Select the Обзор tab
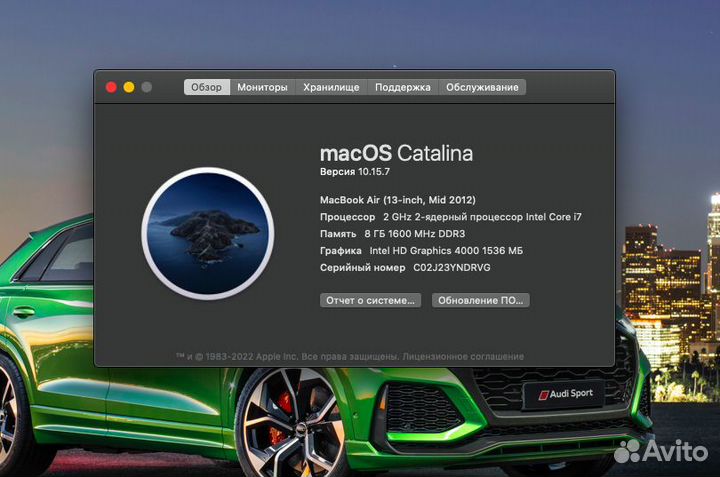Image resolution: width=720 pixels, height=477 pixels. pos(207,87)
